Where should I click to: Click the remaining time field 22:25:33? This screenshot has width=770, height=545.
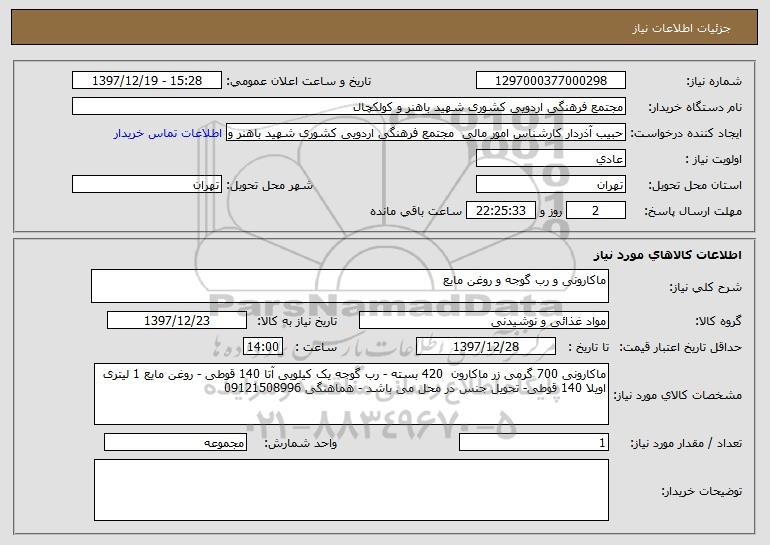pyautogui.click(x=500, y=211)
